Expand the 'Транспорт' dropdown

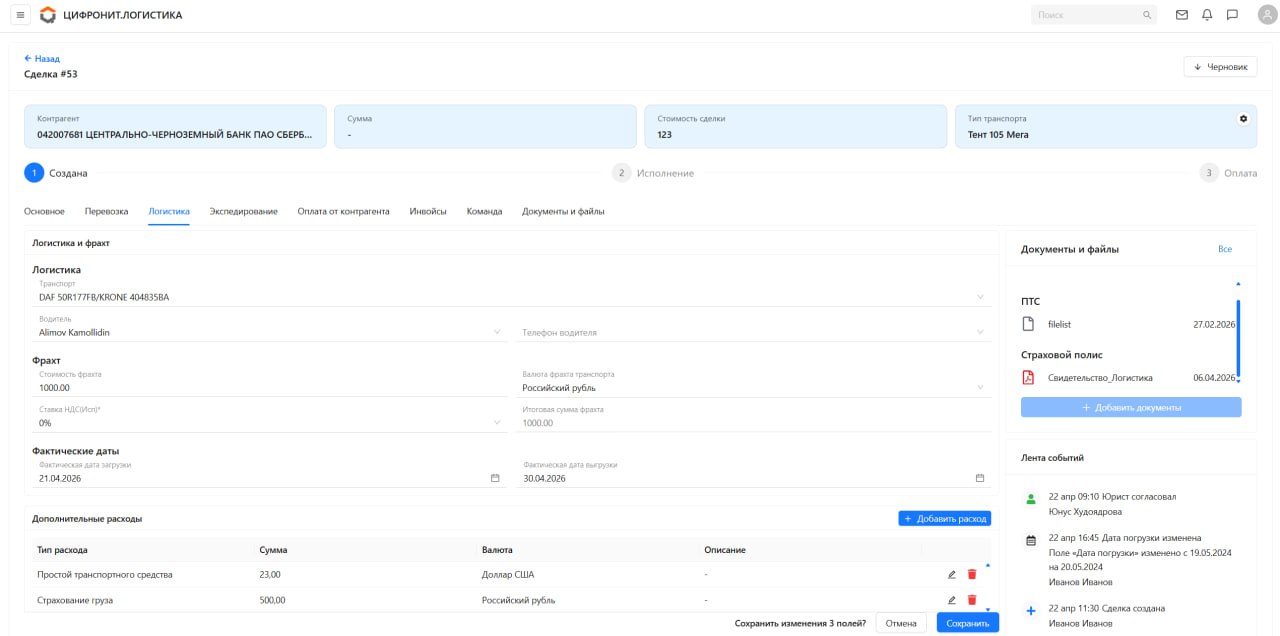(x=980, y=297)
